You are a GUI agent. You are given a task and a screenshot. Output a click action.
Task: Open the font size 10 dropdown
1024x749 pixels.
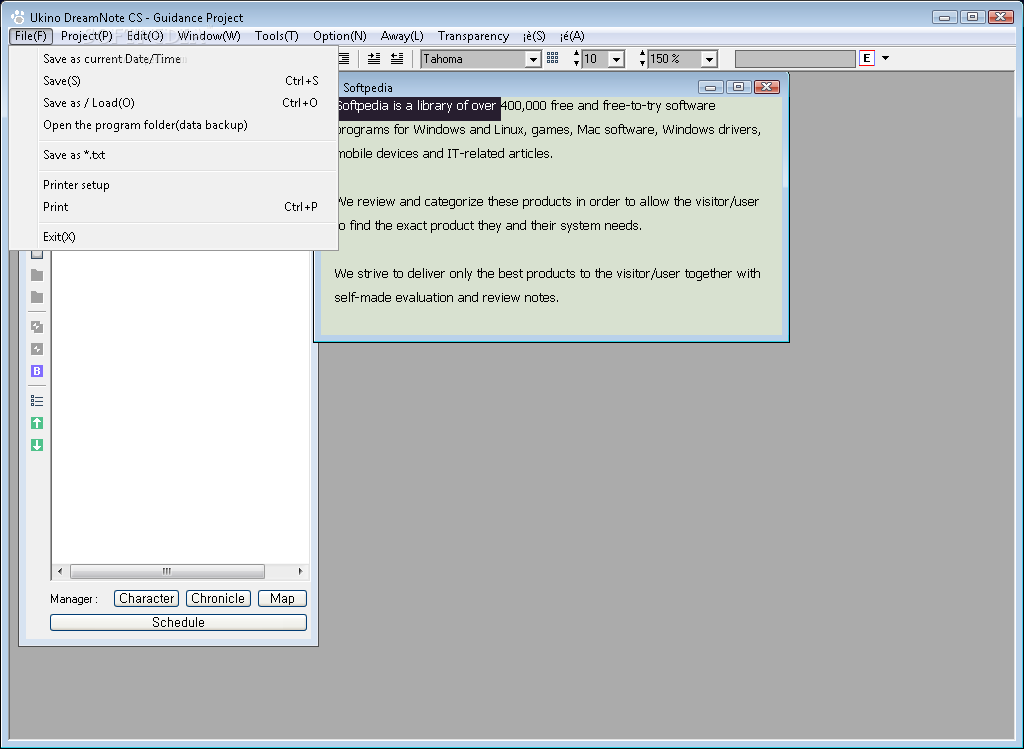click(x=616, y=59)
